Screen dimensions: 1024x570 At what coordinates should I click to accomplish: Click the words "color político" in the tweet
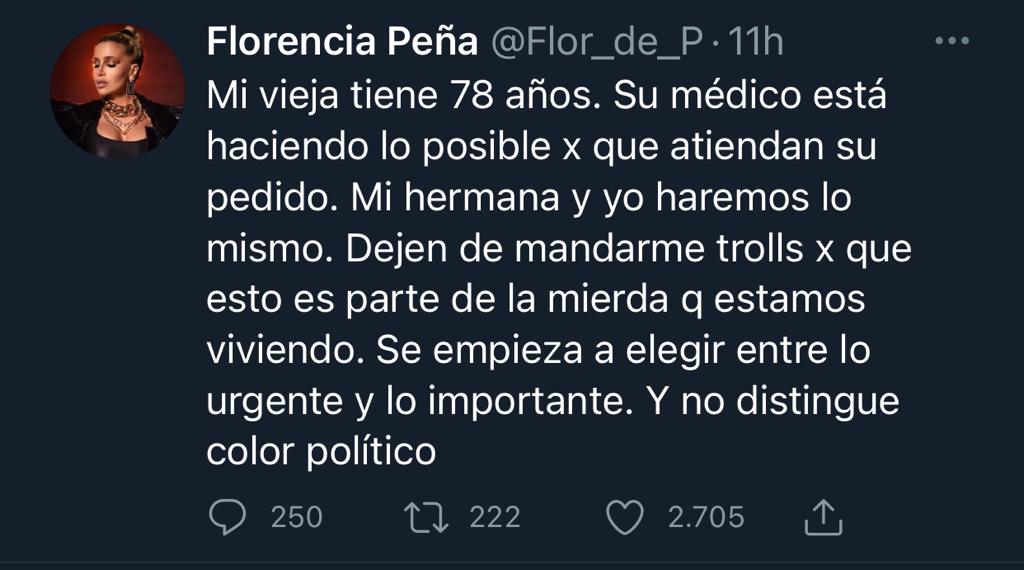321,451
